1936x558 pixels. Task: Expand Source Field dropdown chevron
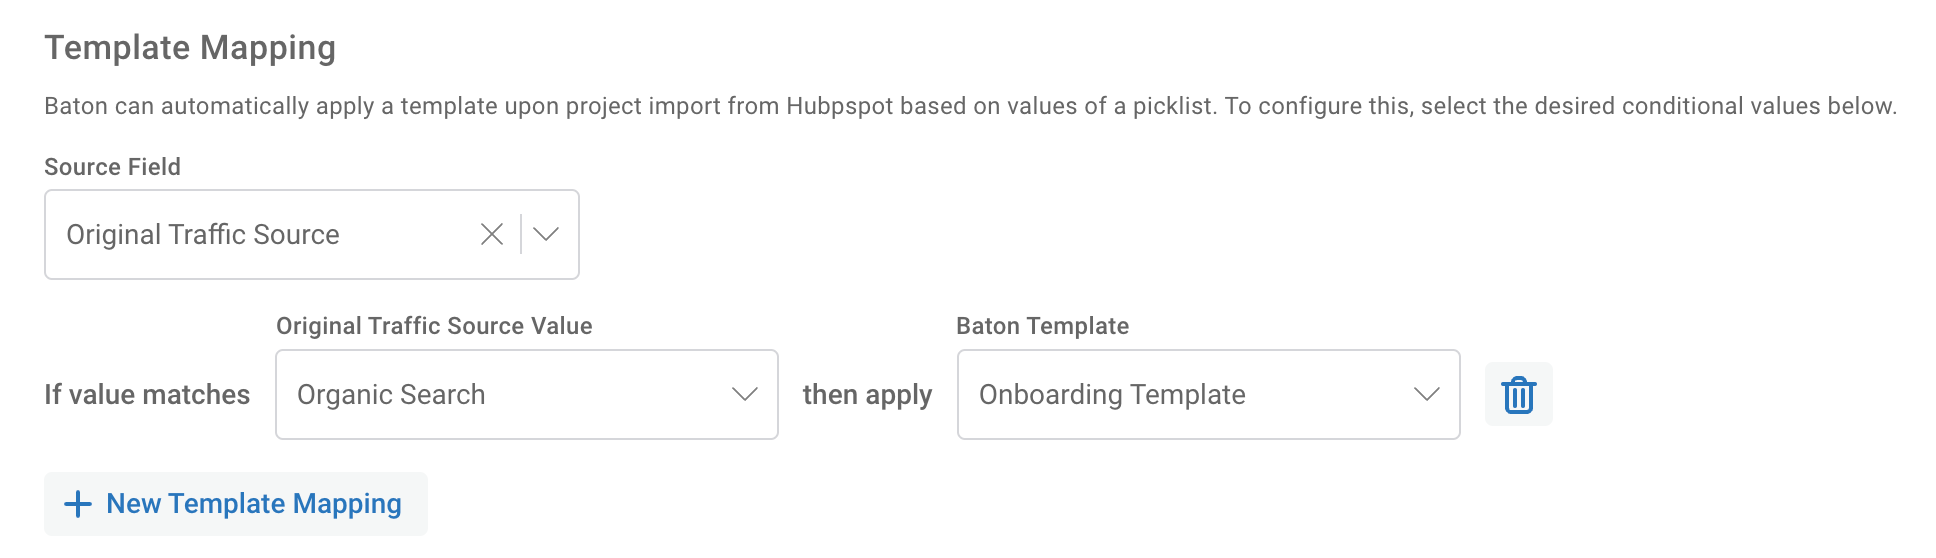pyautogui.click(x=546, y=234)
